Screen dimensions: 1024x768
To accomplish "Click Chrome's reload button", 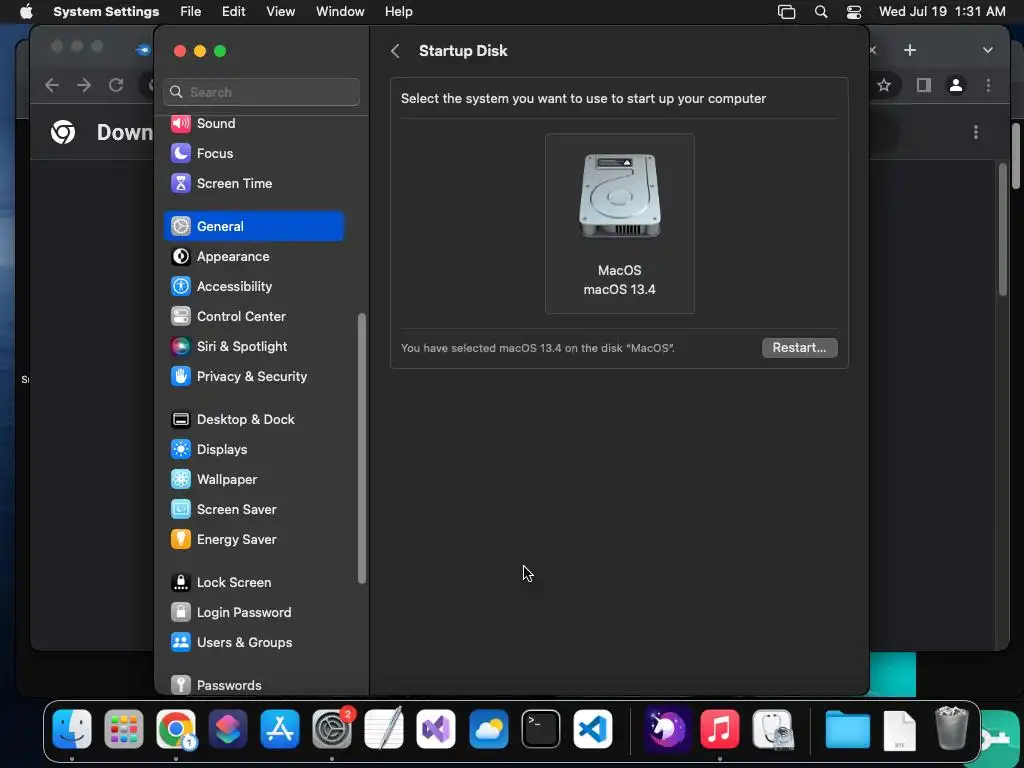I will (x=116, y=85).
